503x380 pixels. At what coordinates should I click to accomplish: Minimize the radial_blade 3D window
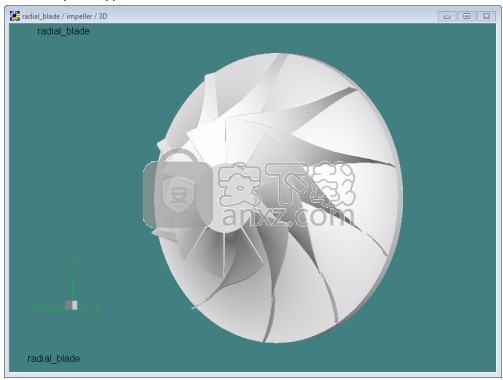pos(447,16)
